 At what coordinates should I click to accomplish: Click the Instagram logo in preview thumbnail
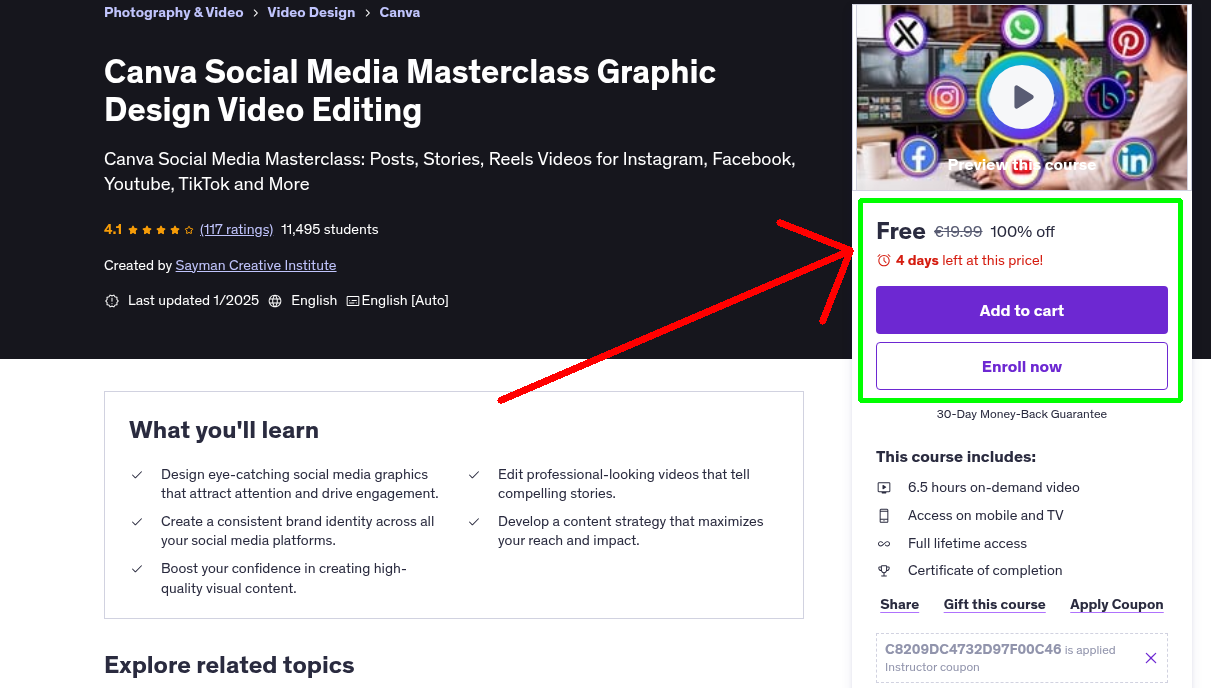click(946, 98)
